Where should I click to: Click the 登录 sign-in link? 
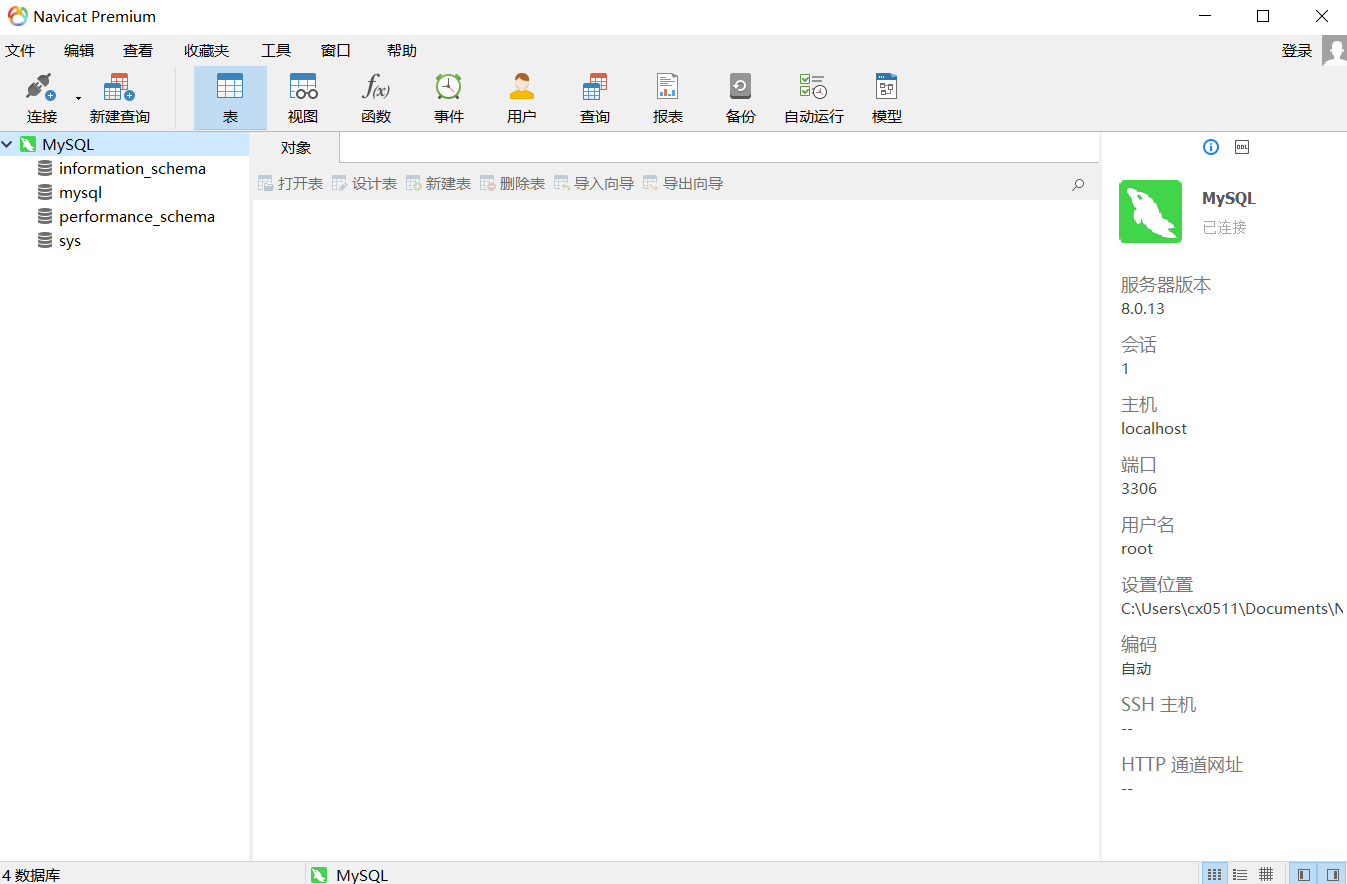coord(1297,50)
